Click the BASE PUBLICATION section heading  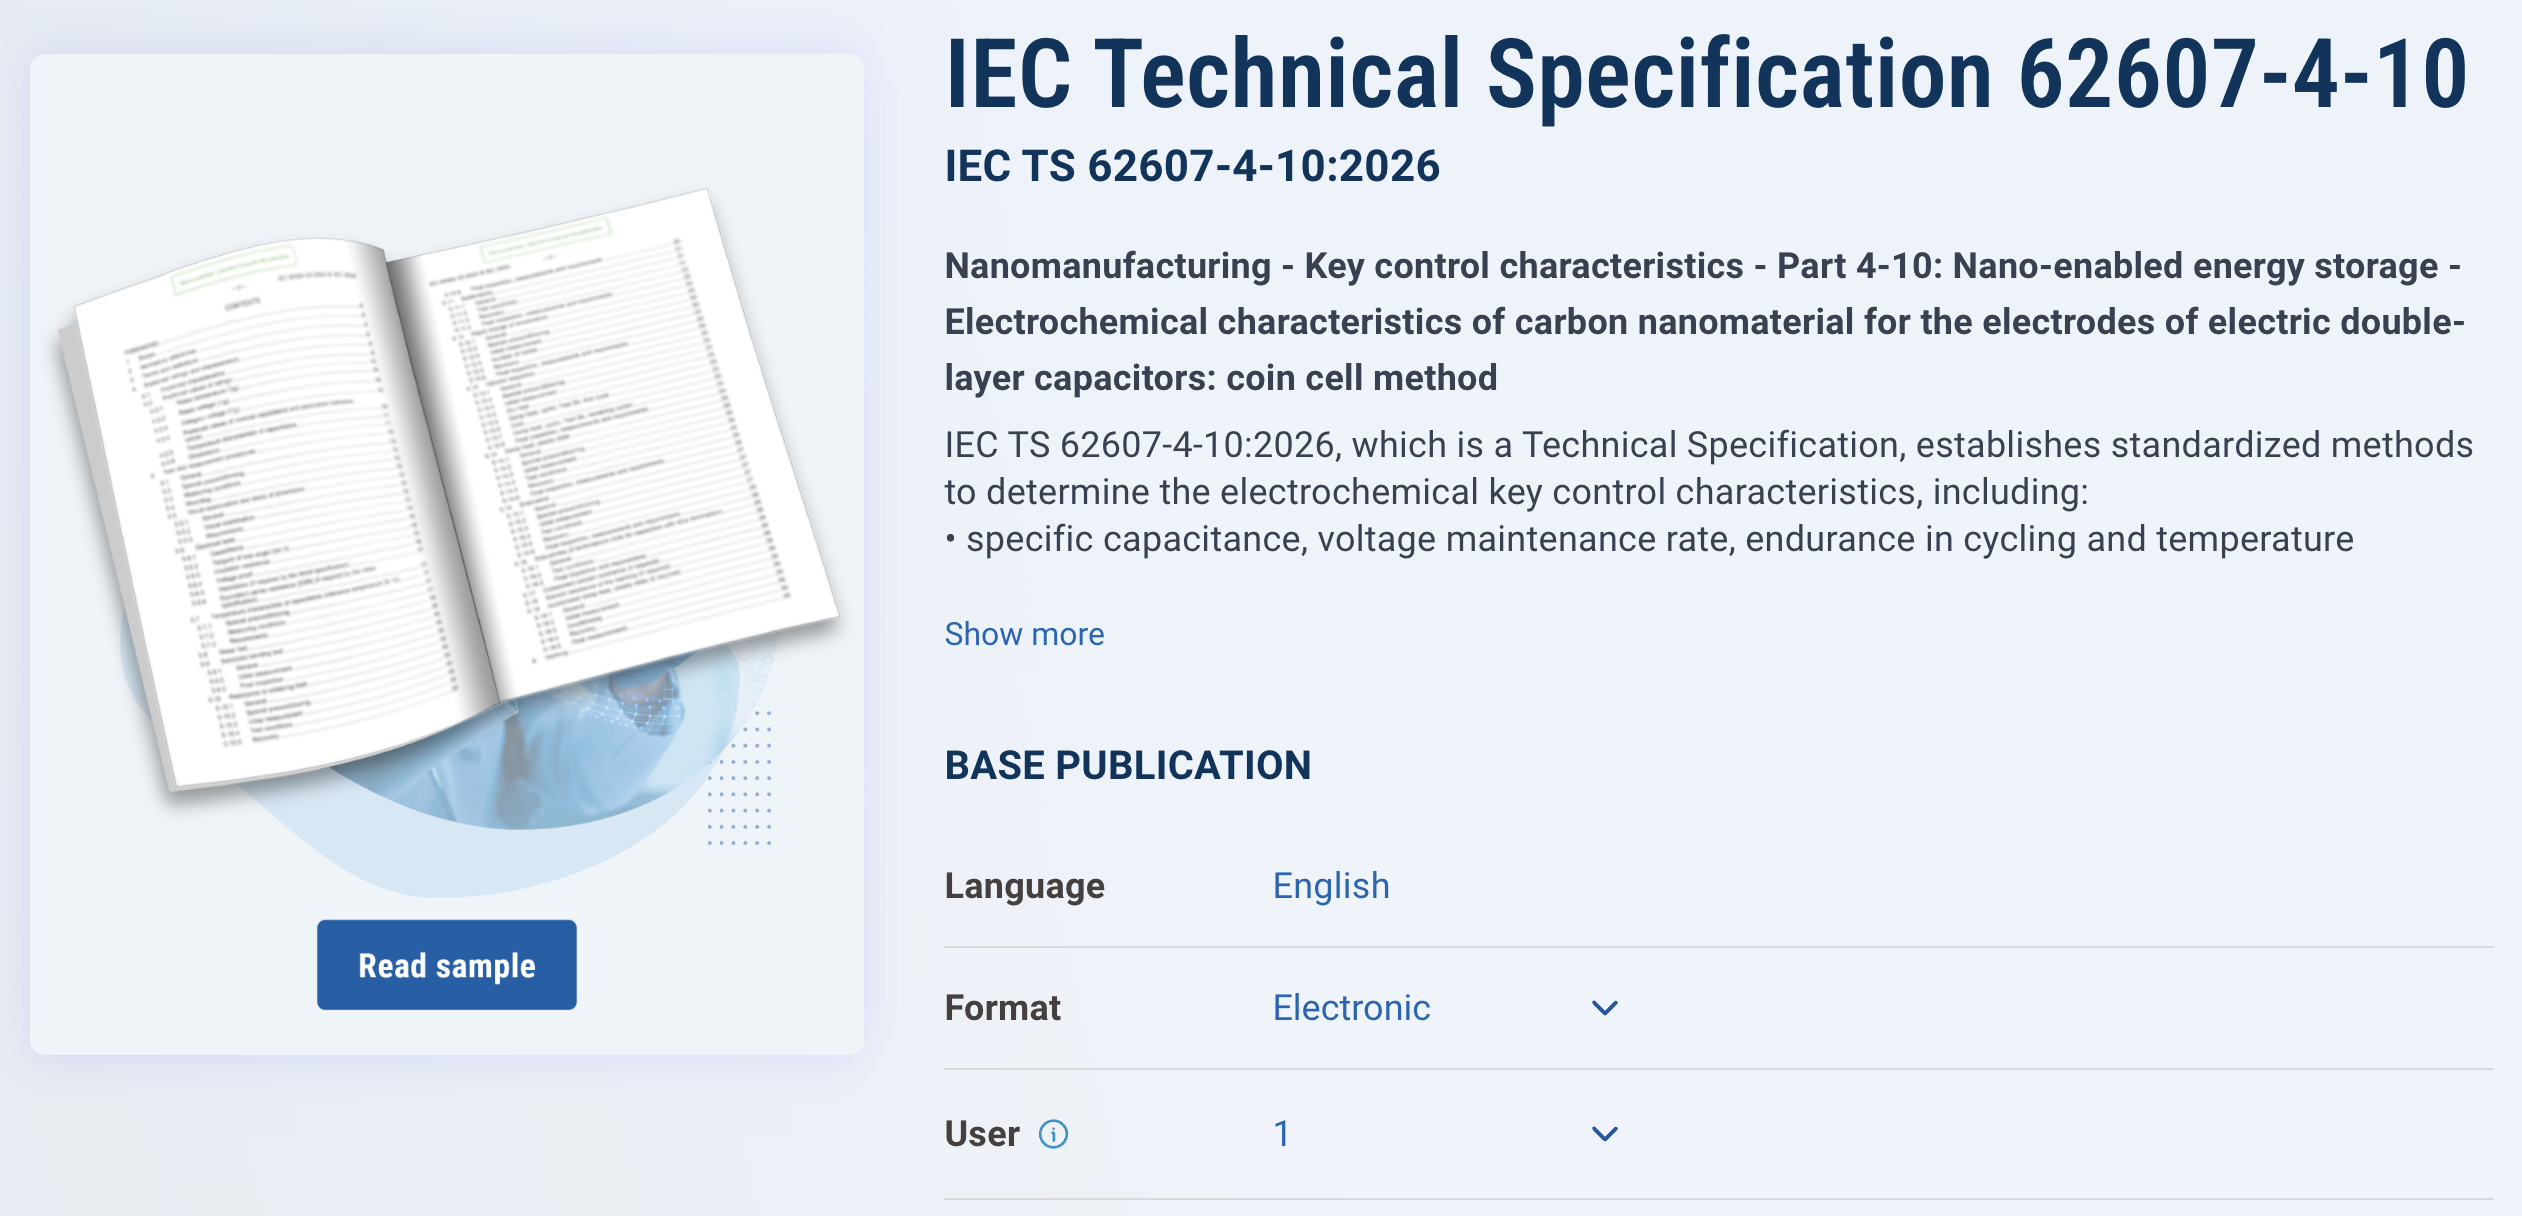pos(1128,766)
